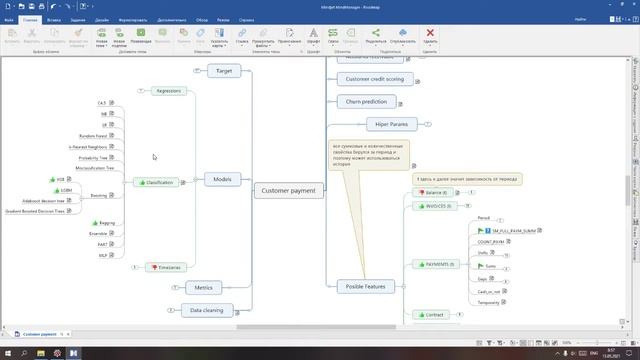Switch to the Дизайн ribbon tab
Viewport: 640px width, 360px height.
(x=102, y=20)
